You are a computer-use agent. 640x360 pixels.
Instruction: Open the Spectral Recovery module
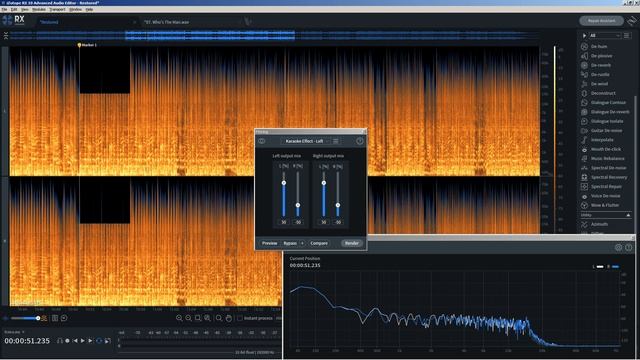point(609,177)
